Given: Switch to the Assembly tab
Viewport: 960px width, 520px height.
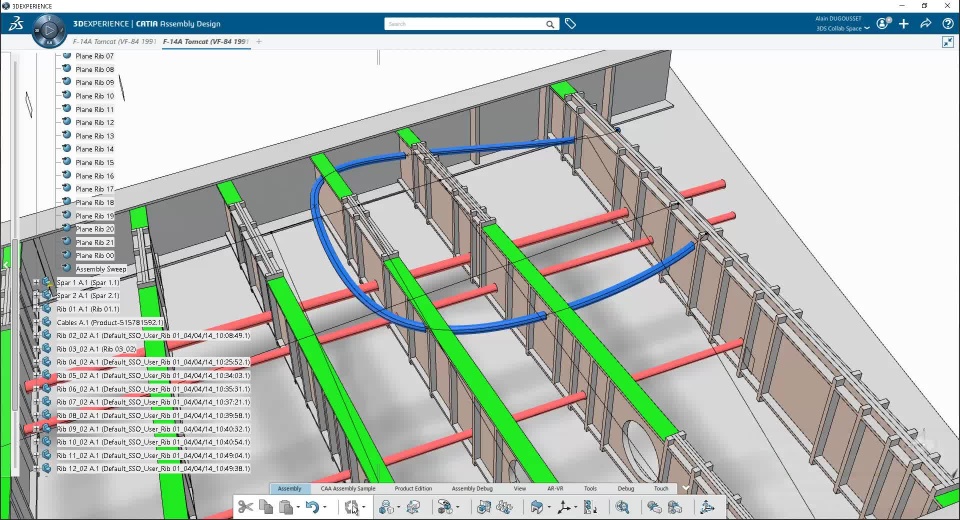Looking at the screenshot, I should point(289,488).
